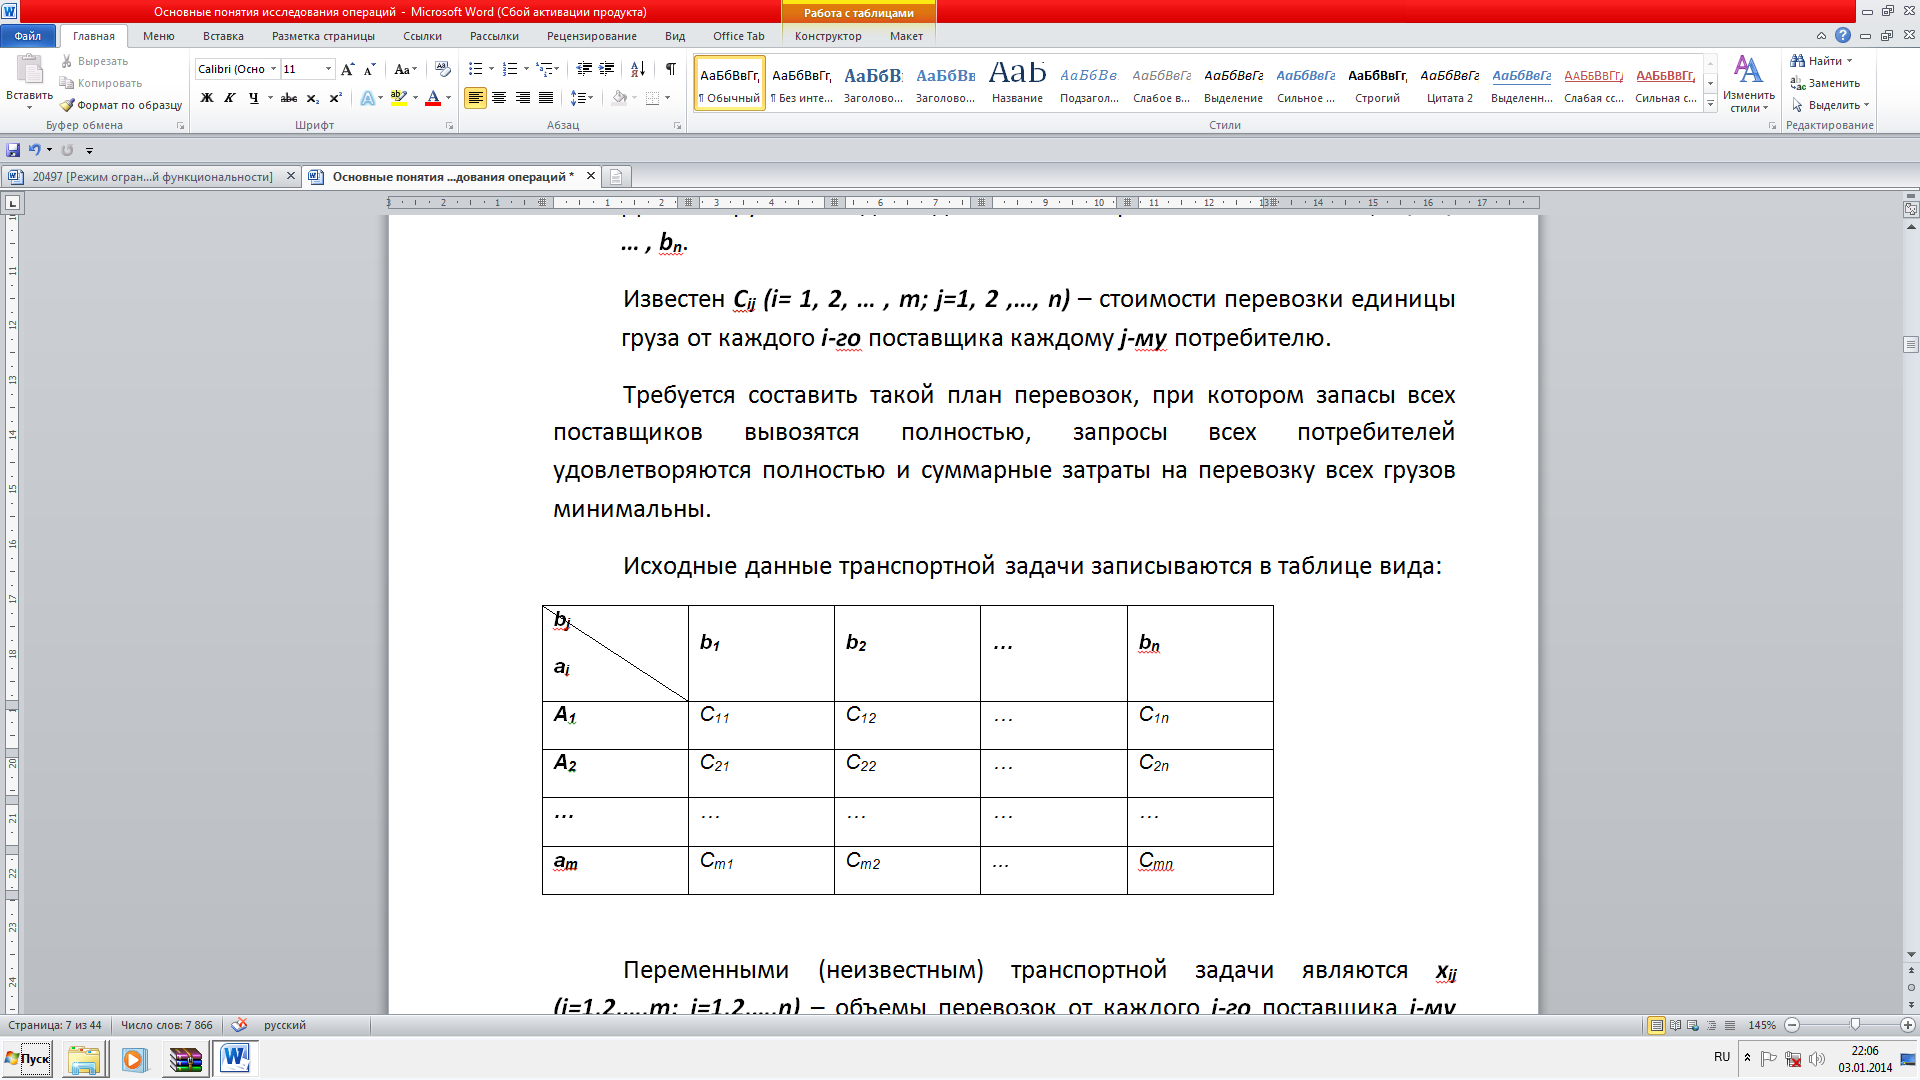The height and width of the screenshot is (1080, 1920).
Task: Switch to Outline view in status bar
Action: (1711, 1025)
